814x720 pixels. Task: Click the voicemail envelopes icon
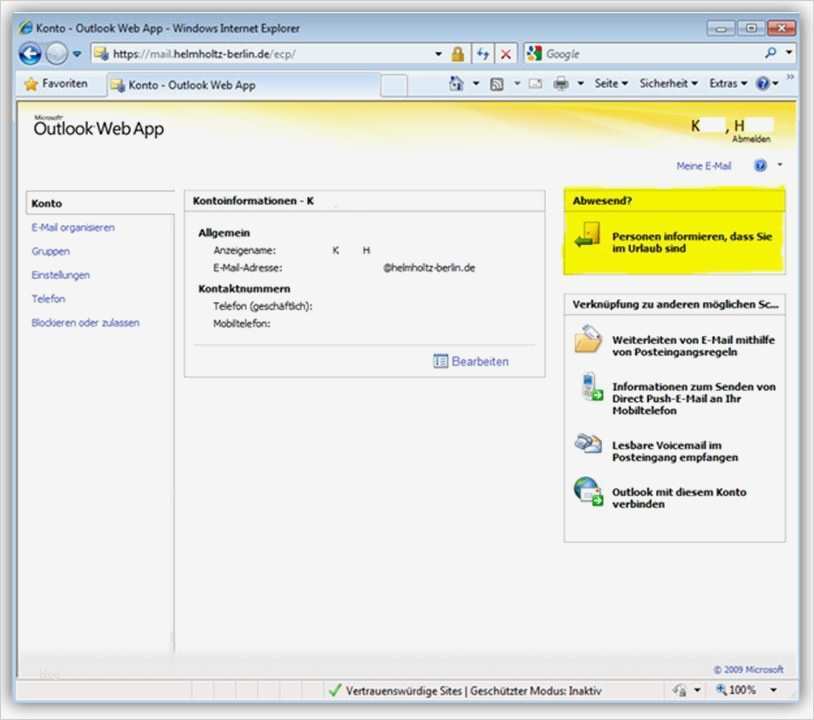pos(588,444)
